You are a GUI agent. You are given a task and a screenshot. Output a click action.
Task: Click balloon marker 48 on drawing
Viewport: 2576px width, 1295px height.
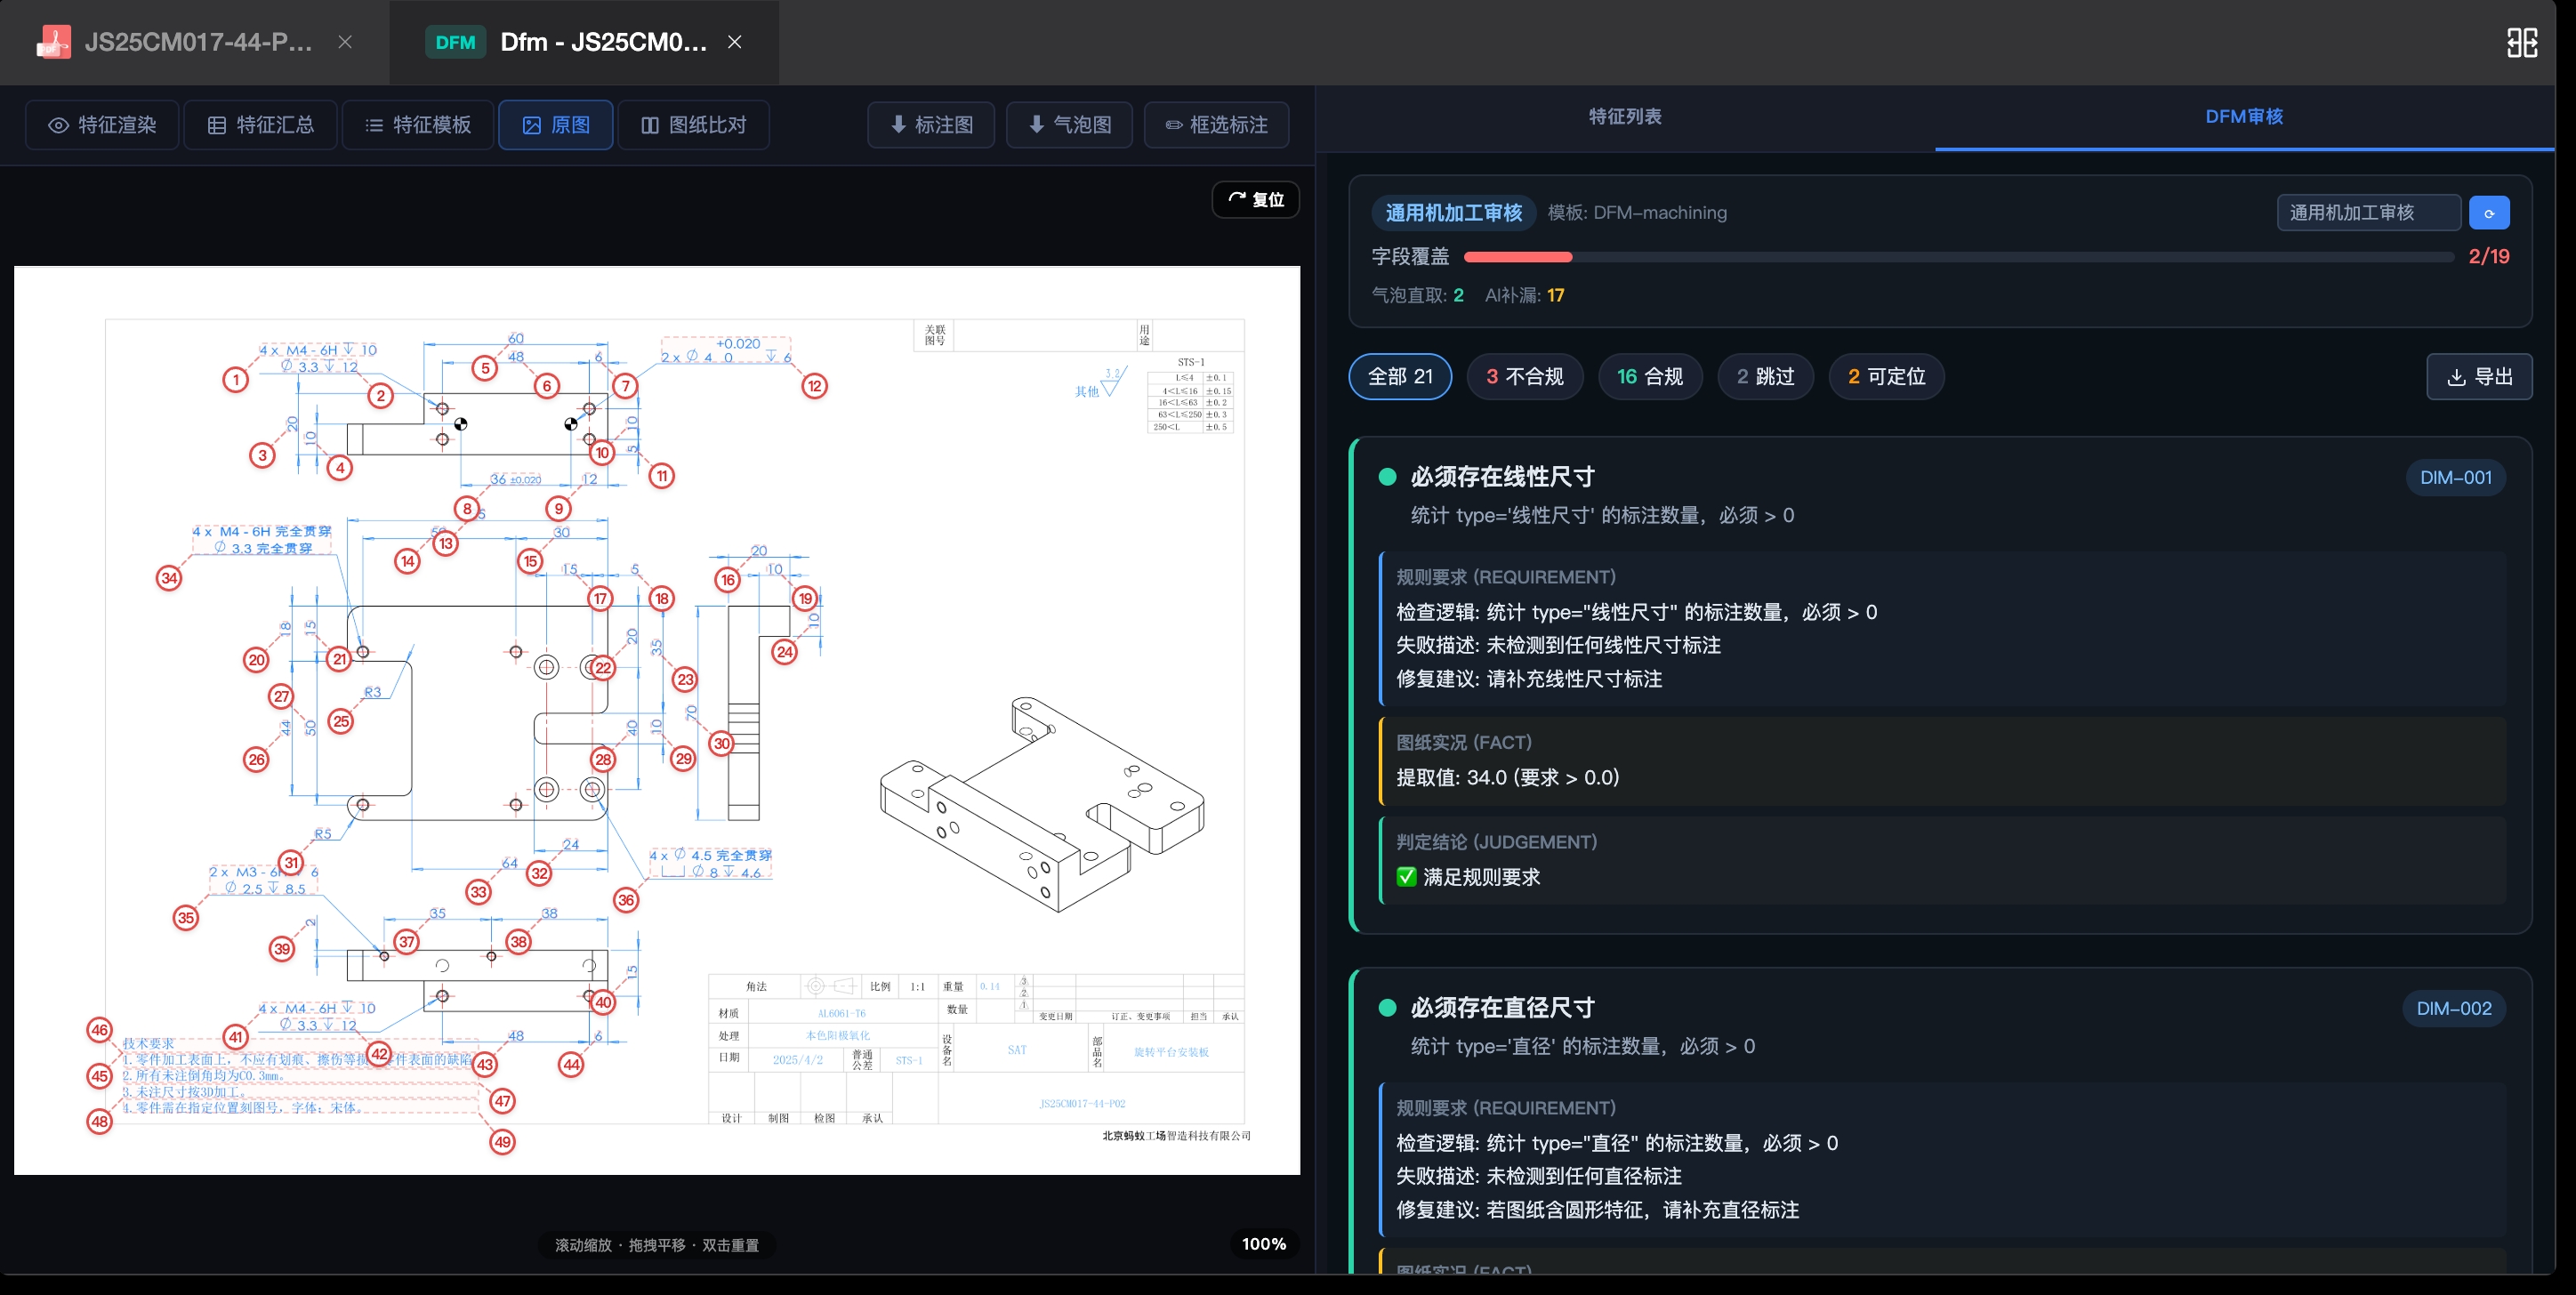click(100, 1122)
